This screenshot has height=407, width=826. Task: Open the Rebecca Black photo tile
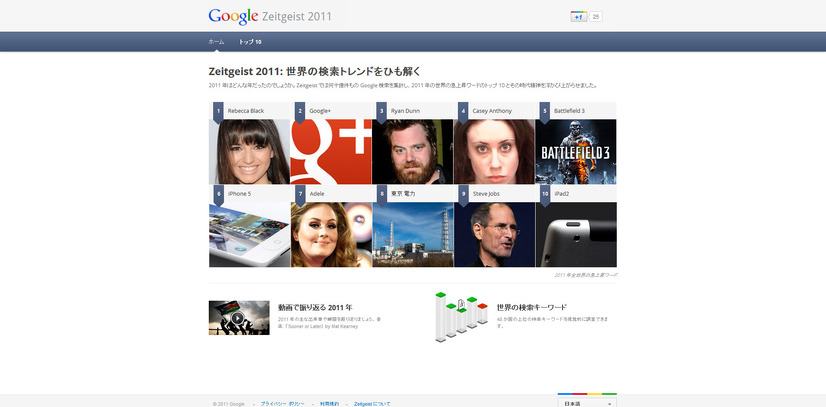(250, 152)
